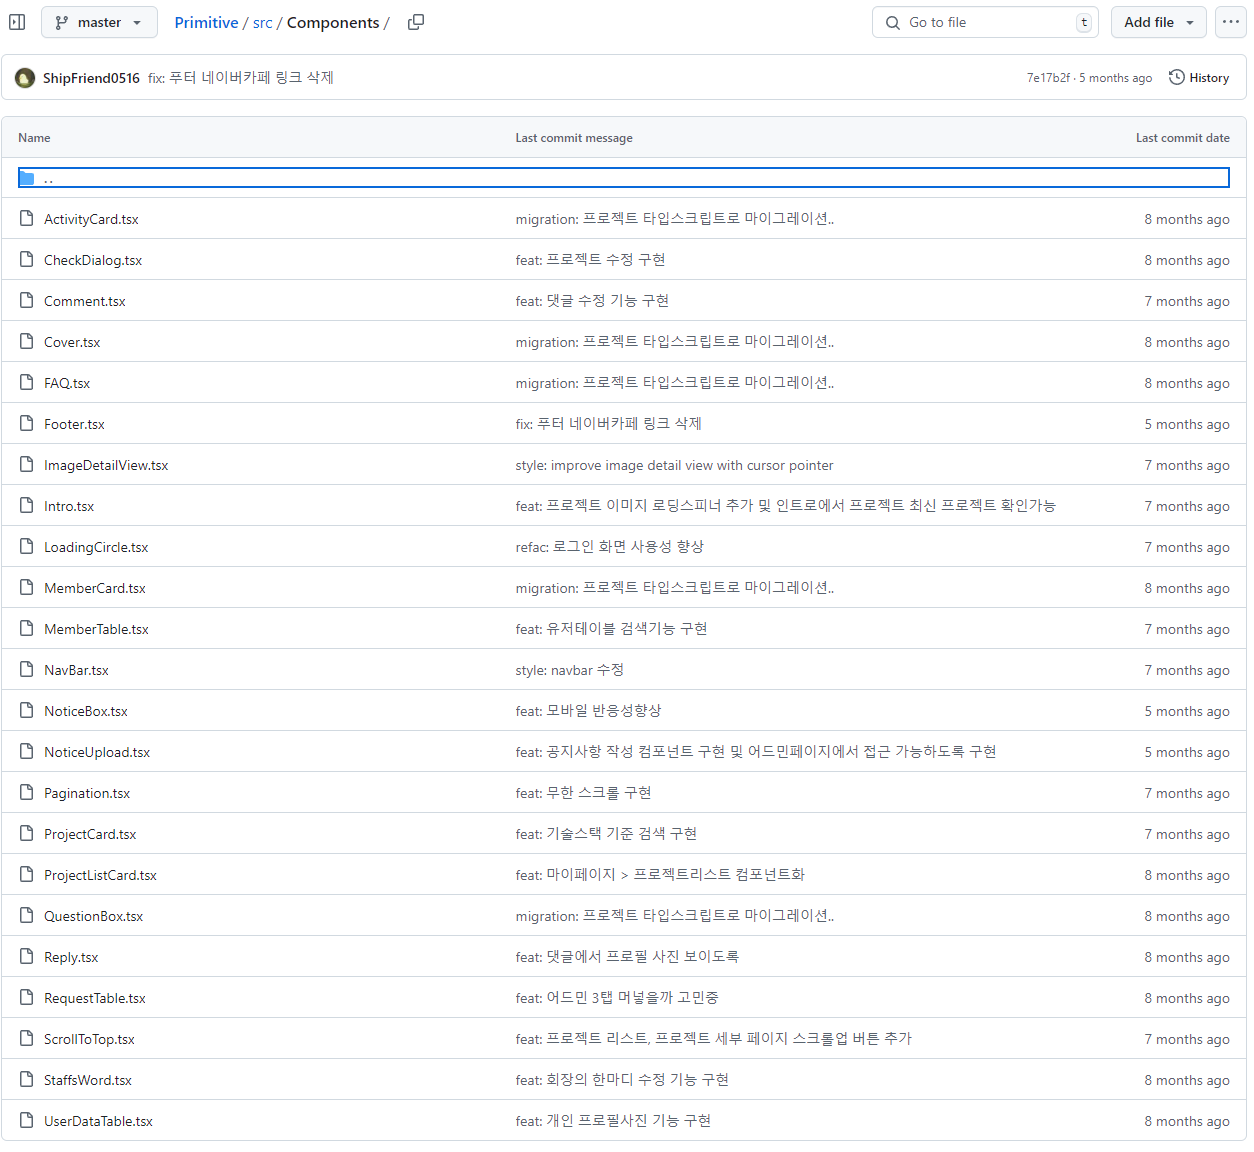Viewport: 1254px width, 1152px height.
Task: Open the master branch dropdown
Action: pyautogui.click(x=99, y=22)
